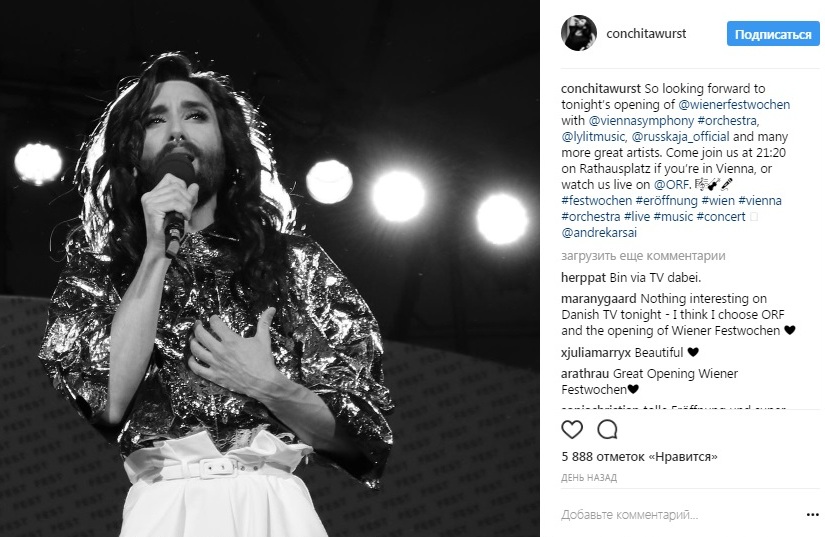
Task: Open the @andrekarsai photographer mention
Action: coord(599,232)
